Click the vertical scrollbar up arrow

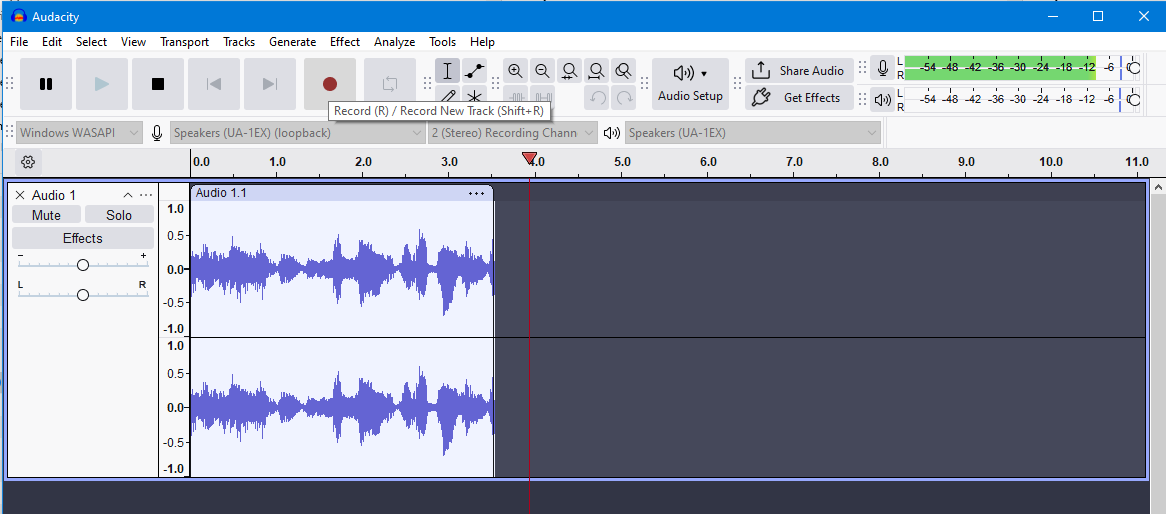[x=1158, y=187]
